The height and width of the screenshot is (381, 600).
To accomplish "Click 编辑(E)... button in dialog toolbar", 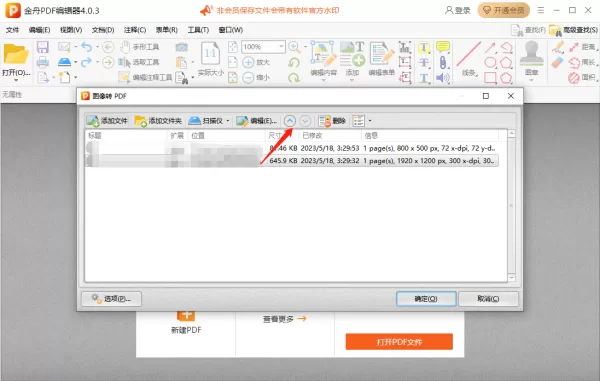I will click(x=256, y=121).
